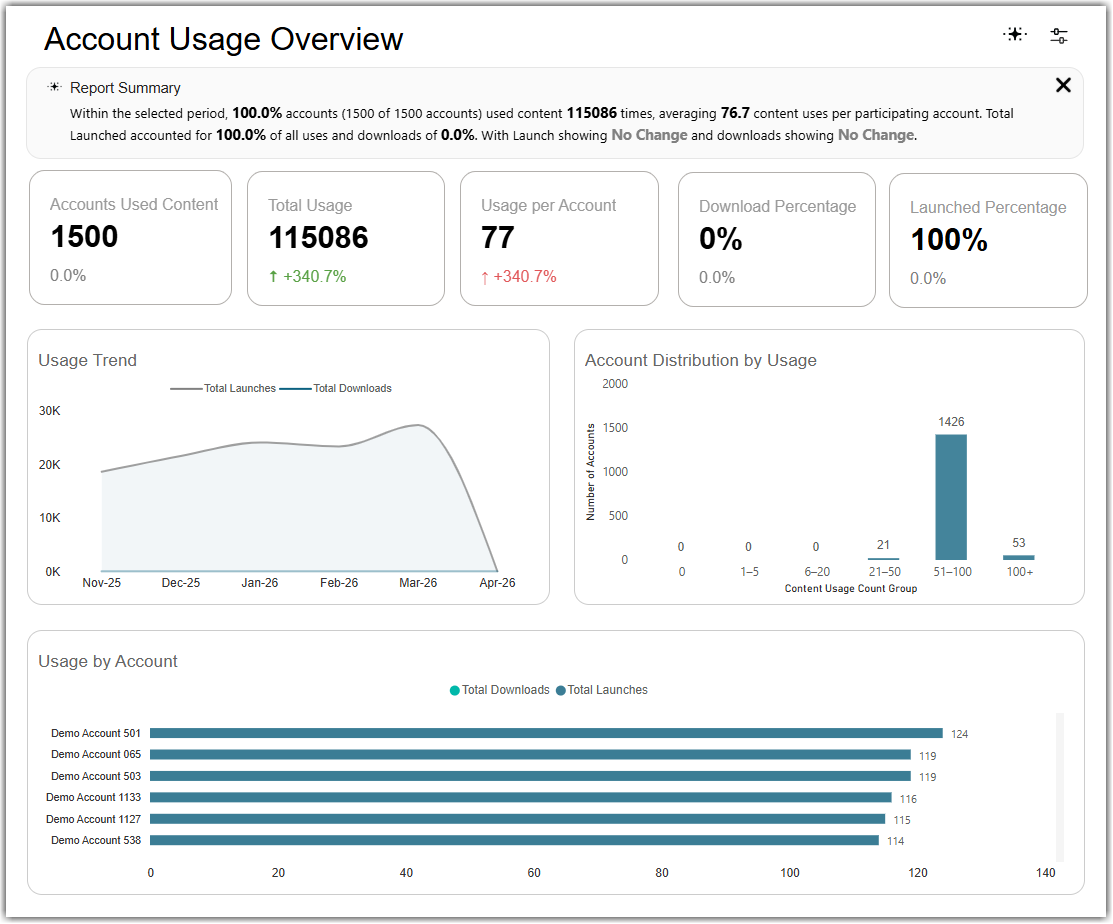Select the Demo Account 501 bar
This screenshot has width=1113, height=924.
[546, 733]
